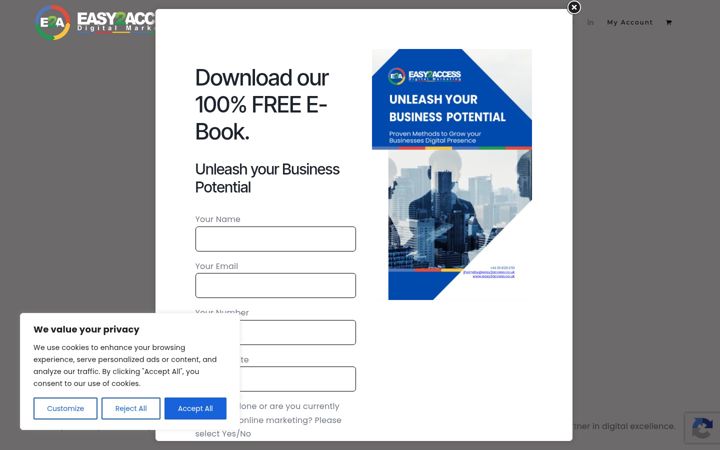
Task: Close the e-book popup with X button
Action: pyautogui.click(x=574, y=7)
